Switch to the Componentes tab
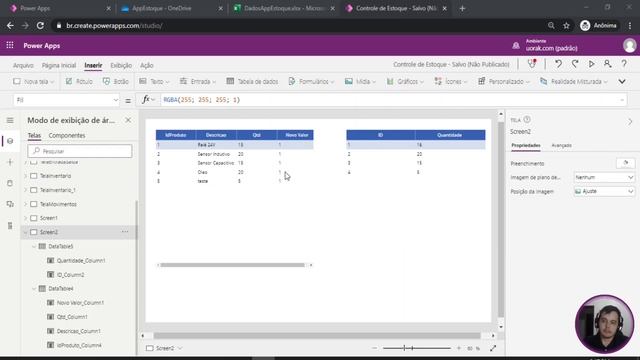This screenshot has height=360, width=640. tap(67, 136)
